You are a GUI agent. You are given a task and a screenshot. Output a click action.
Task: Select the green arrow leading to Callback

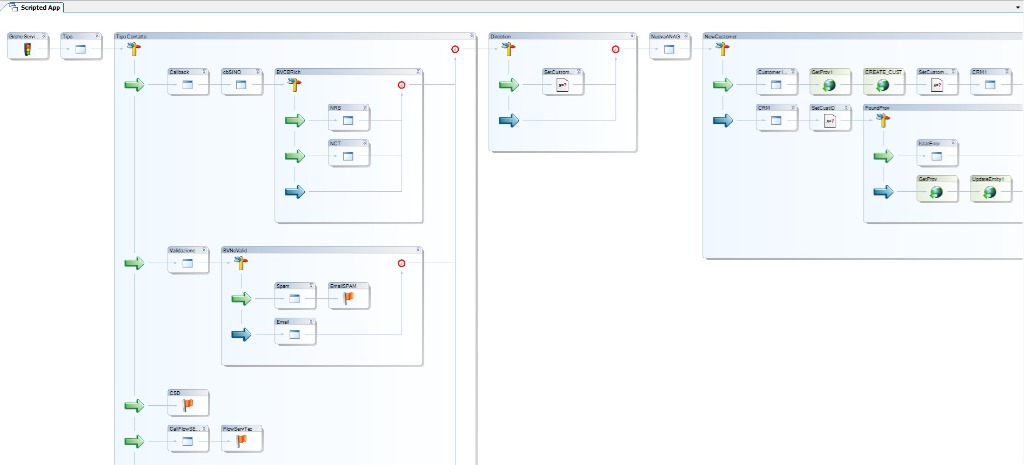[134, 84]
